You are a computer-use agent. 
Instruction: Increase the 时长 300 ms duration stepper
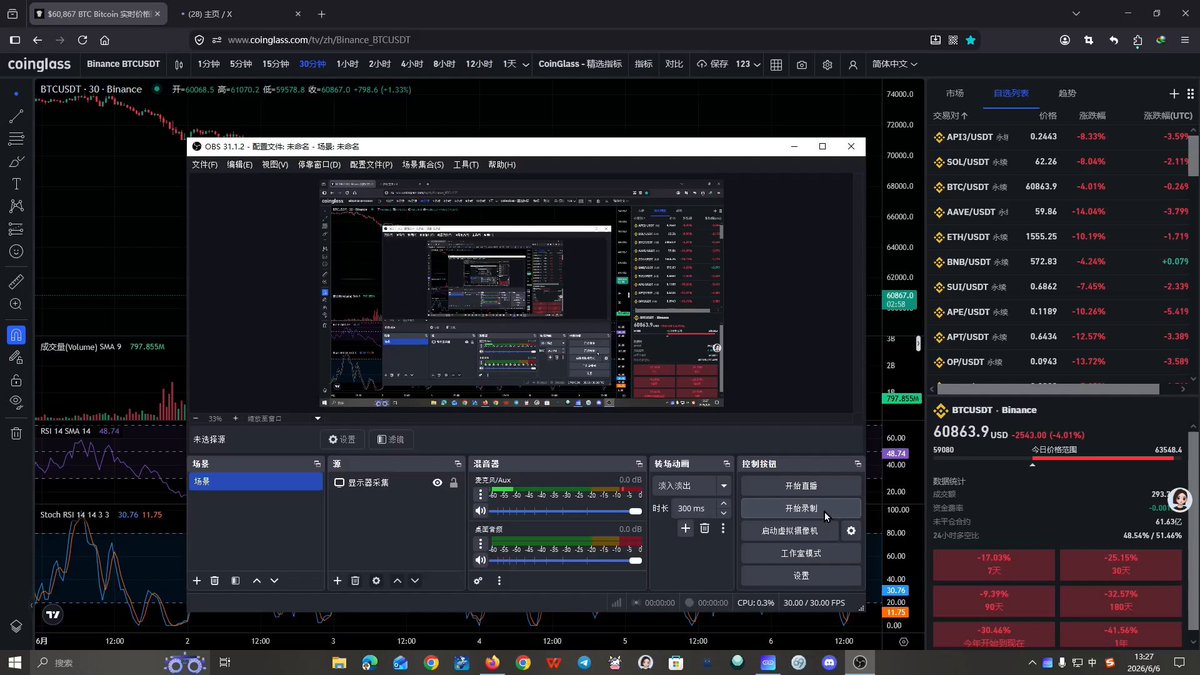pyautogui.click(x=723, y=505)
